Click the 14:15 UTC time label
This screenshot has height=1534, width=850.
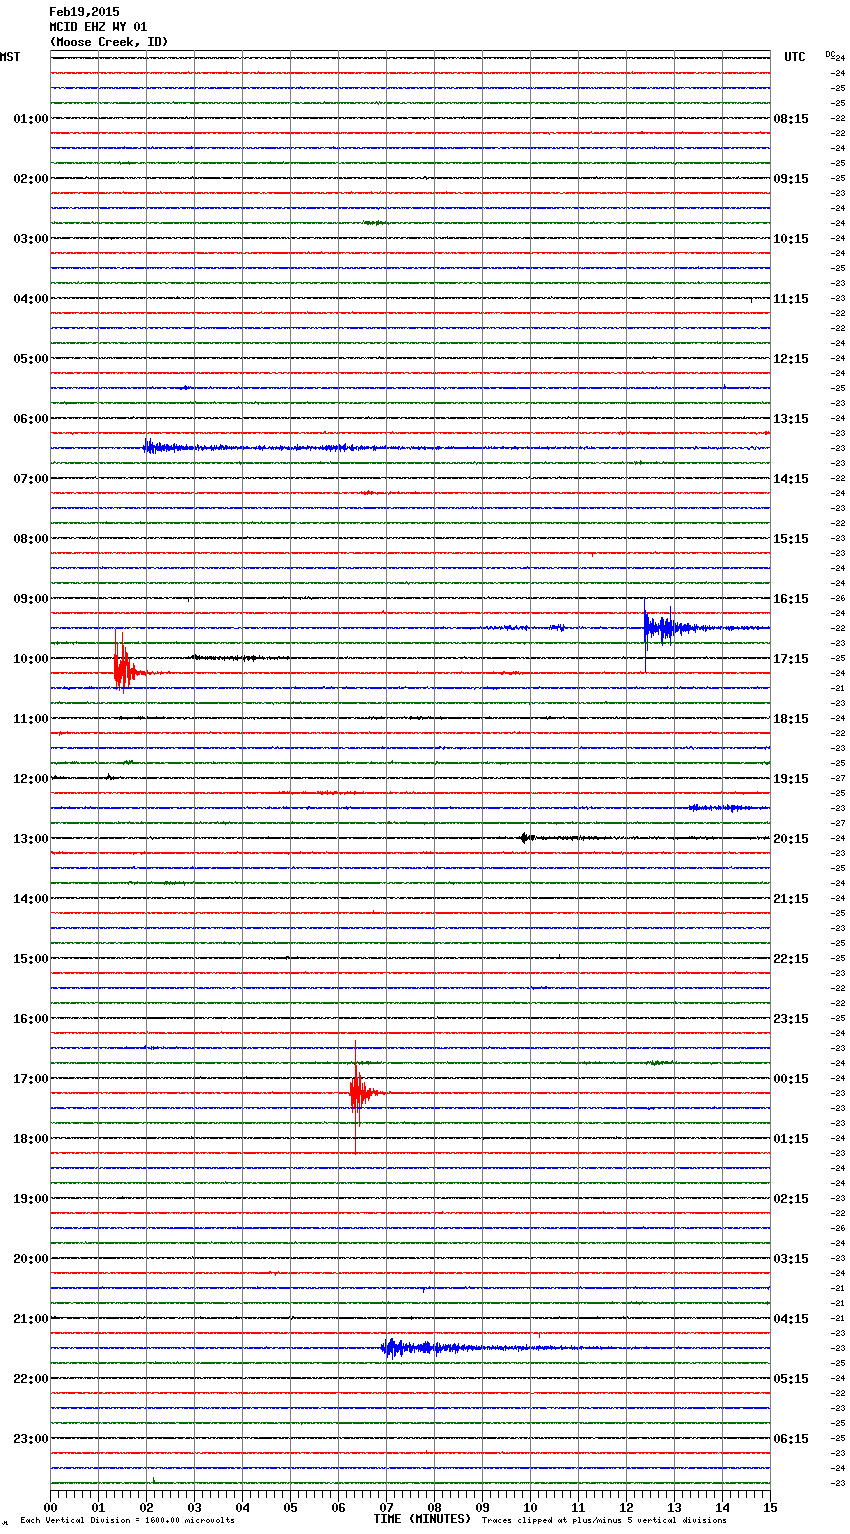click(791, 479)
